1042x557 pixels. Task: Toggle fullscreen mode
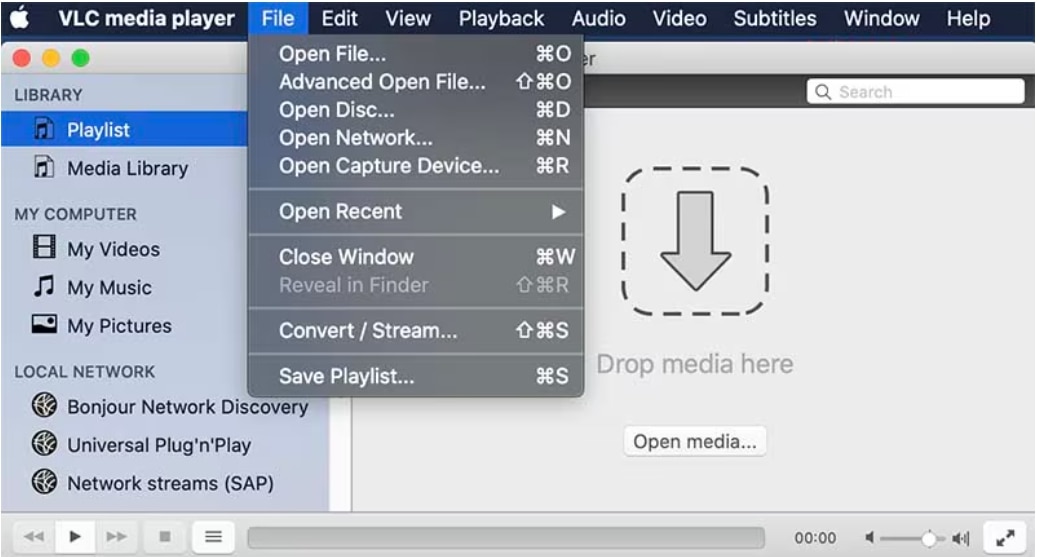point(1005,537)
